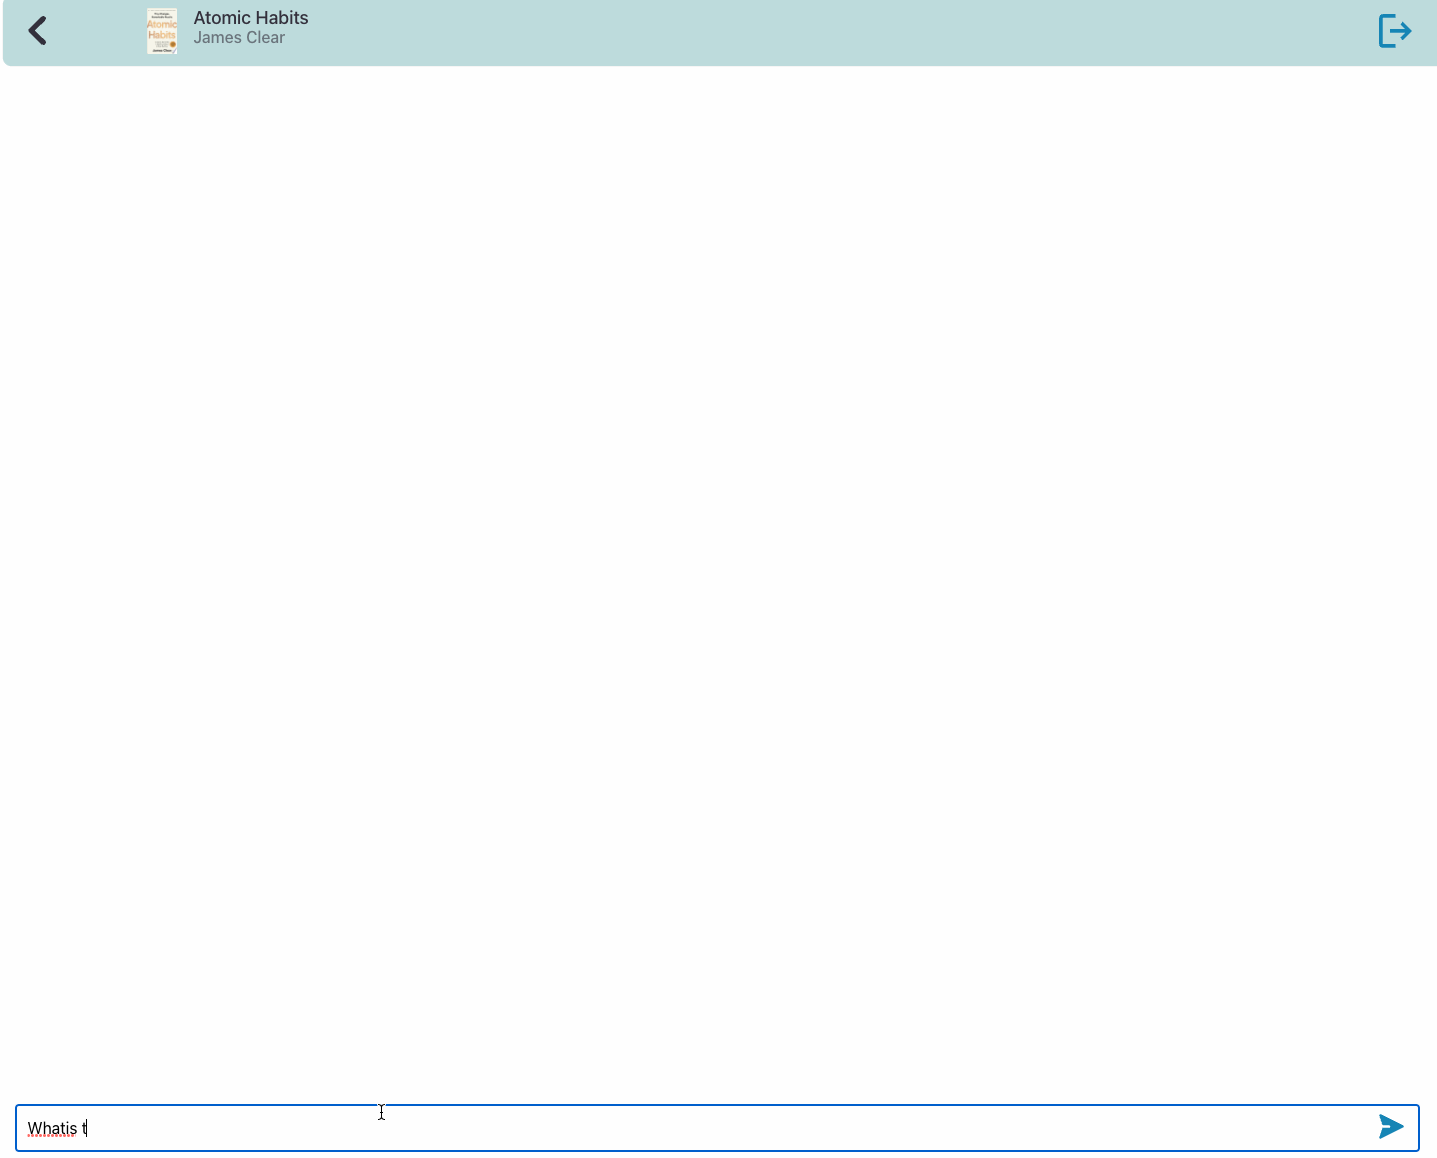Select the 'James Clear' author text
The height and width of the screenshot is (1158, 1437).
[x=239, y=38]
